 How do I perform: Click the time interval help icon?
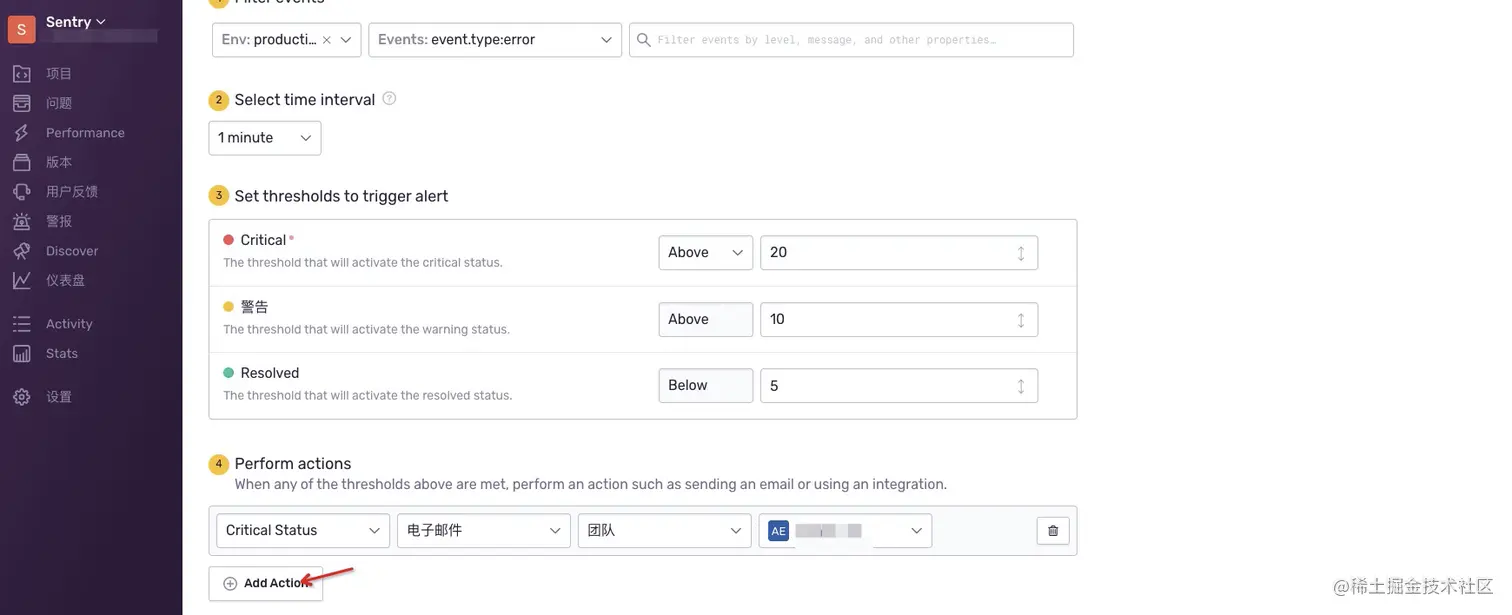click(390, 99)
